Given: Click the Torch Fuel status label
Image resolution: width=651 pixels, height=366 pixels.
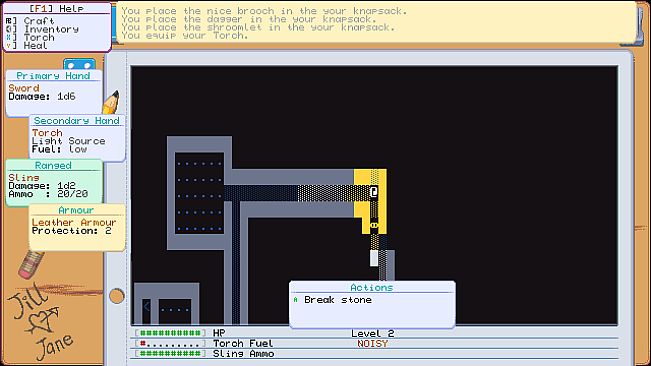Looking at the screenshot, I should point(243,343).
